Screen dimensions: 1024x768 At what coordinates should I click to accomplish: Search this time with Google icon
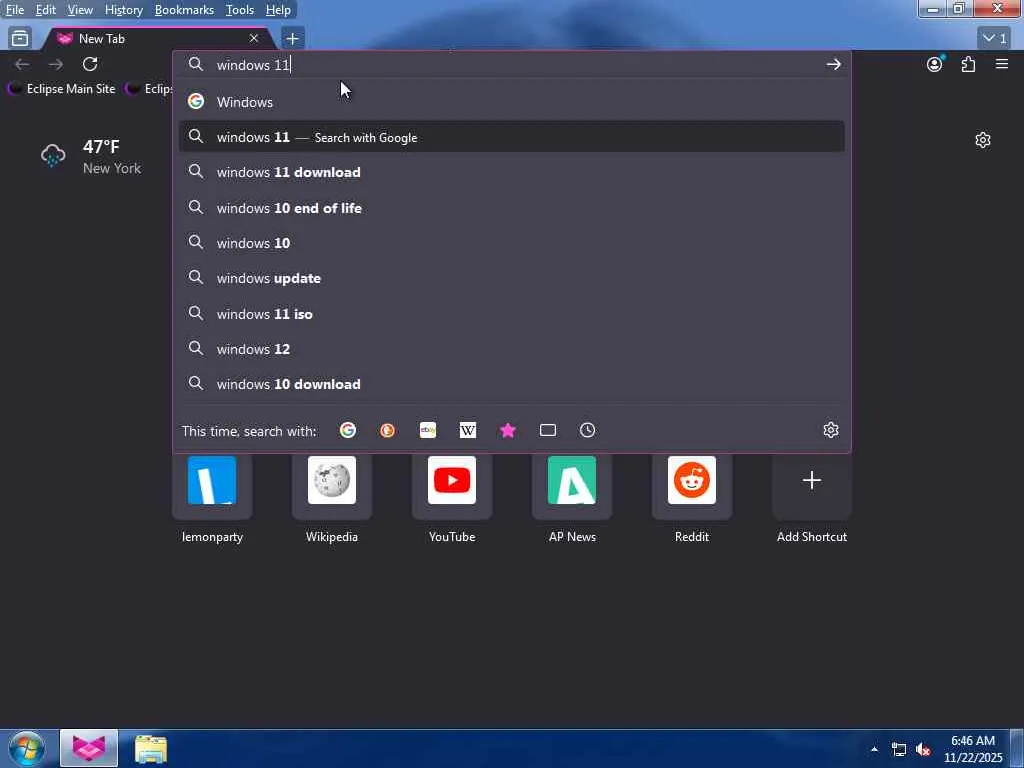[347, 430]
